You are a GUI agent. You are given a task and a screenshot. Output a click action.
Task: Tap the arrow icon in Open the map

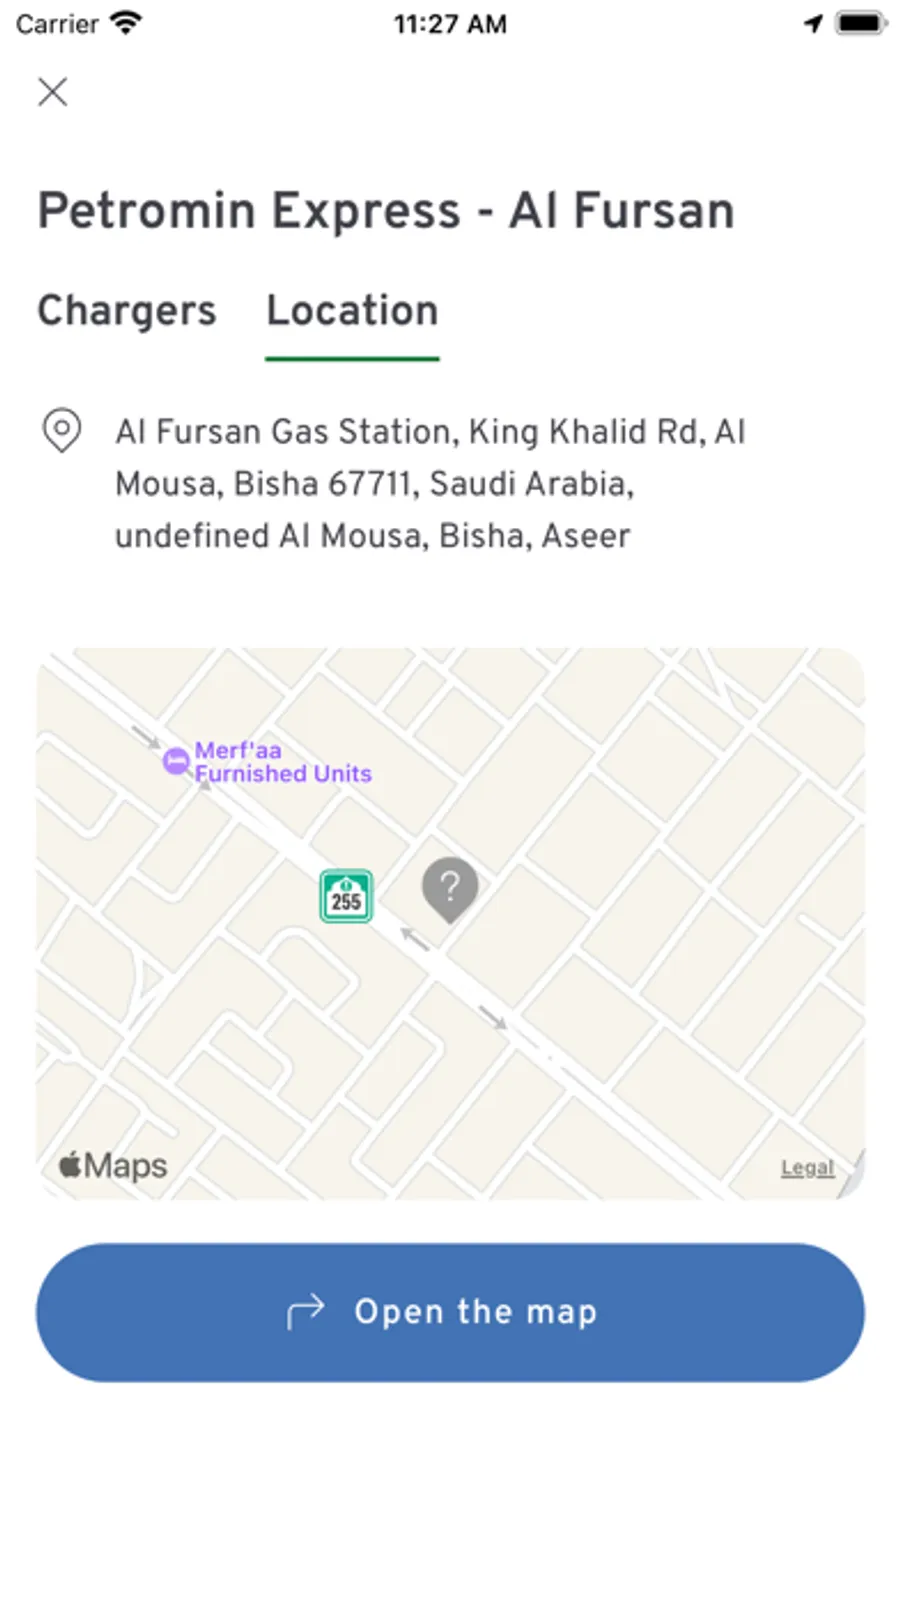306,1311
